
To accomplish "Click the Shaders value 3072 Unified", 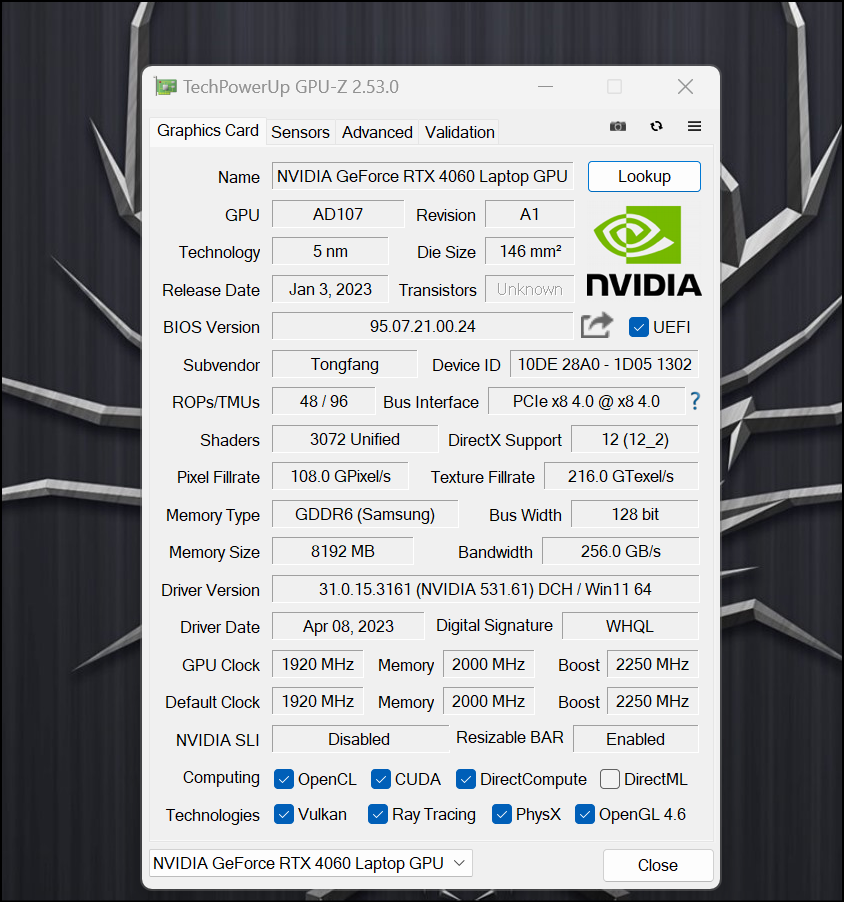I will click(x=354, y=439).
